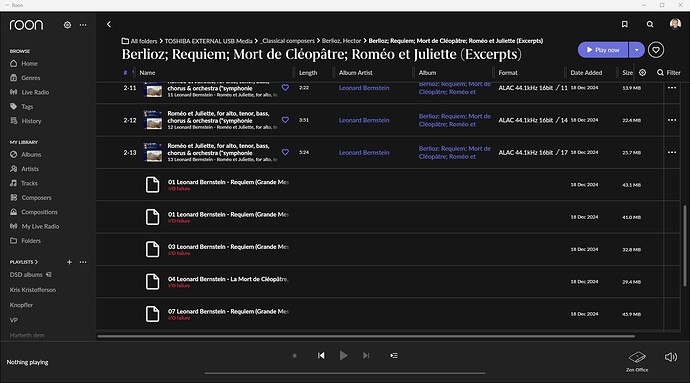This screenshot has width=690, height=383.
Task: Open album link in track 2-12 row
Action: (x=455, y=120)
